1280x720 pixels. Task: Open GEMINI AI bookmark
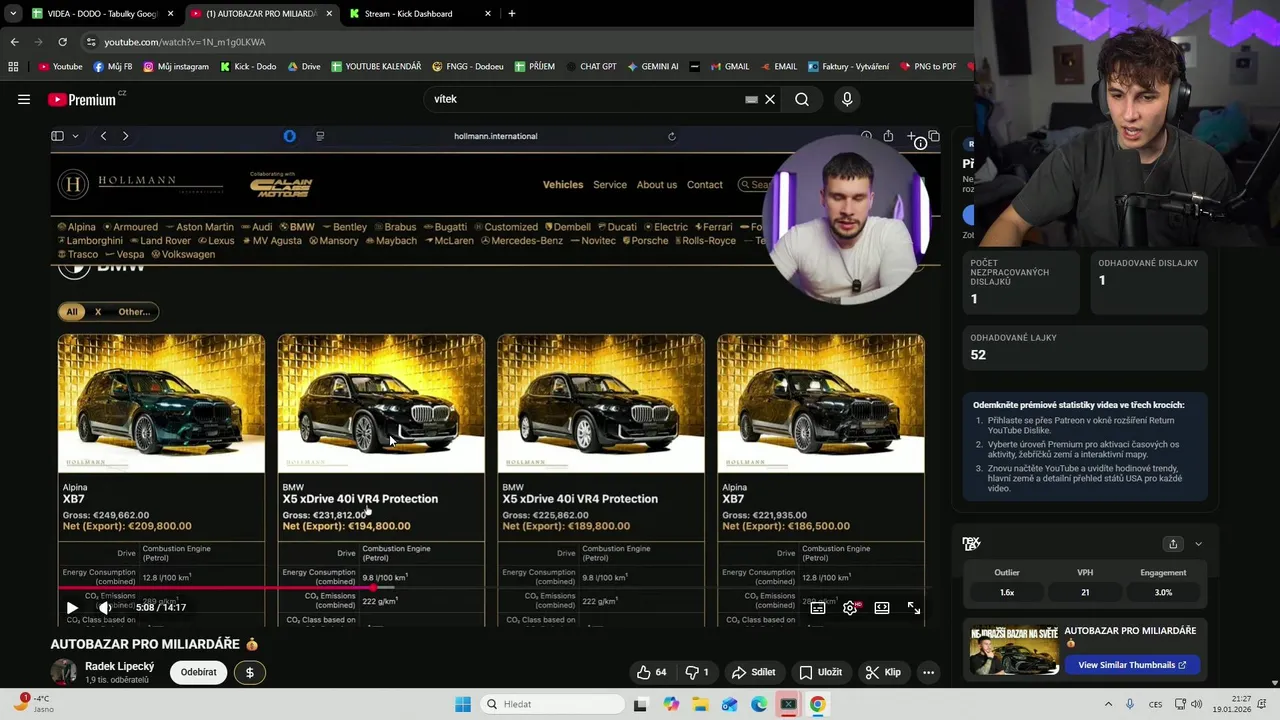[652, 67]
